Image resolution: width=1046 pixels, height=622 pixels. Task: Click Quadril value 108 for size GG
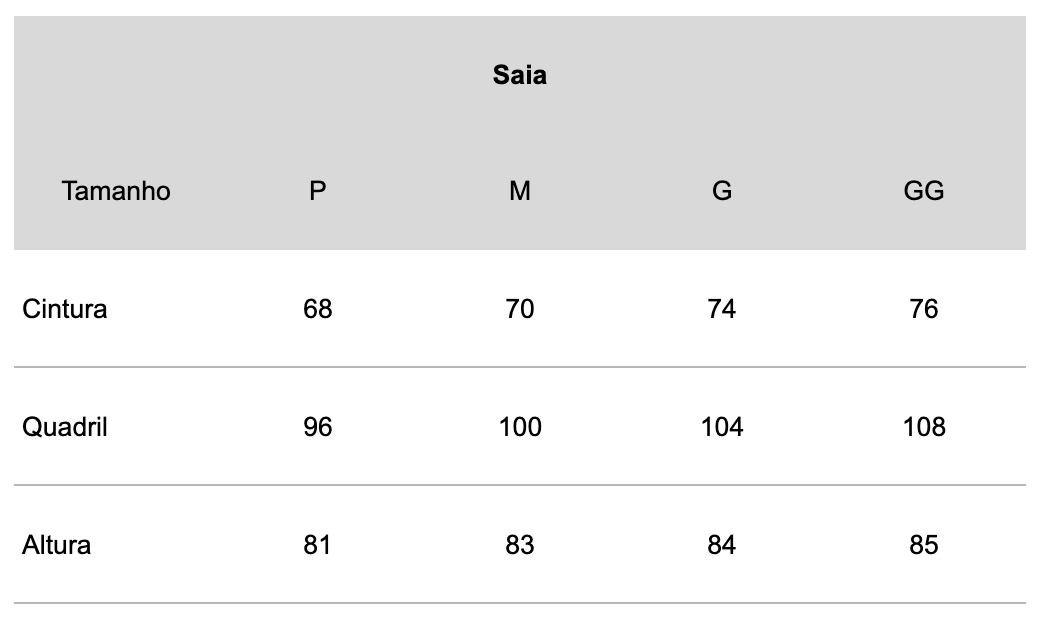924,427
